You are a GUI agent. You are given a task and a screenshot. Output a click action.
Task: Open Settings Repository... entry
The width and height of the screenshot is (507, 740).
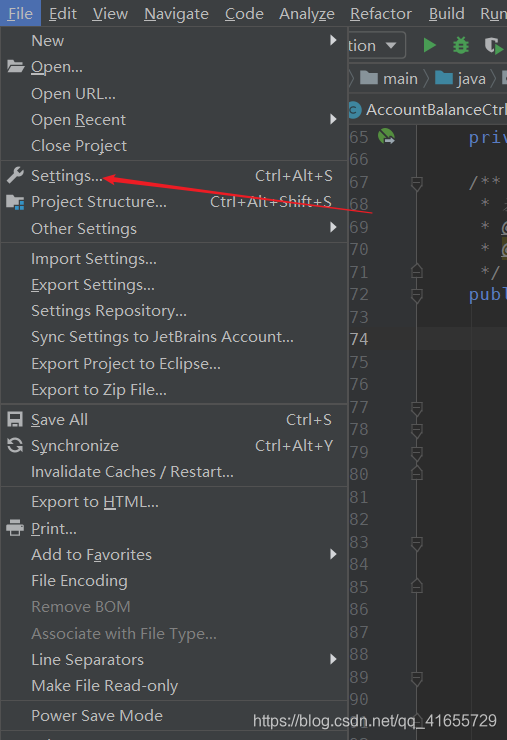point(174,311)
